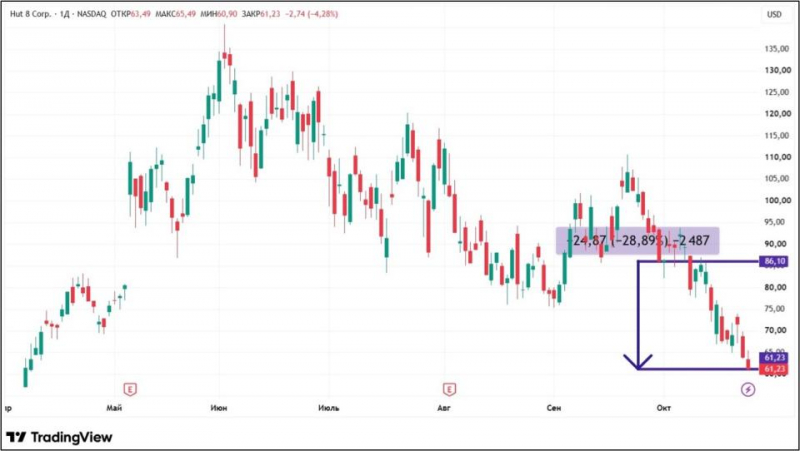This screenshot has height=451, width=800.
Task: Click the ЗАКР 61,23 close value
Action: [261, 14]
